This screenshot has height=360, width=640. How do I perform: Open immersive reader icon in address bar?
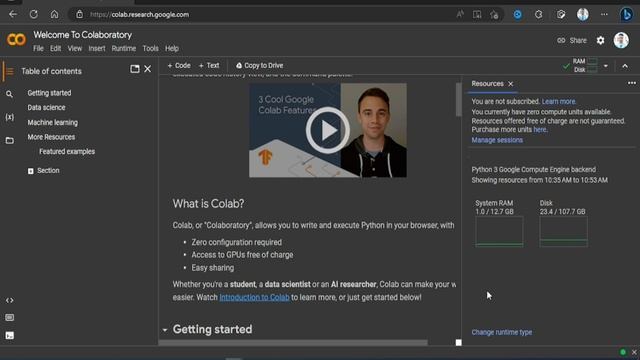pyautogui.click(x=477, y=15)
